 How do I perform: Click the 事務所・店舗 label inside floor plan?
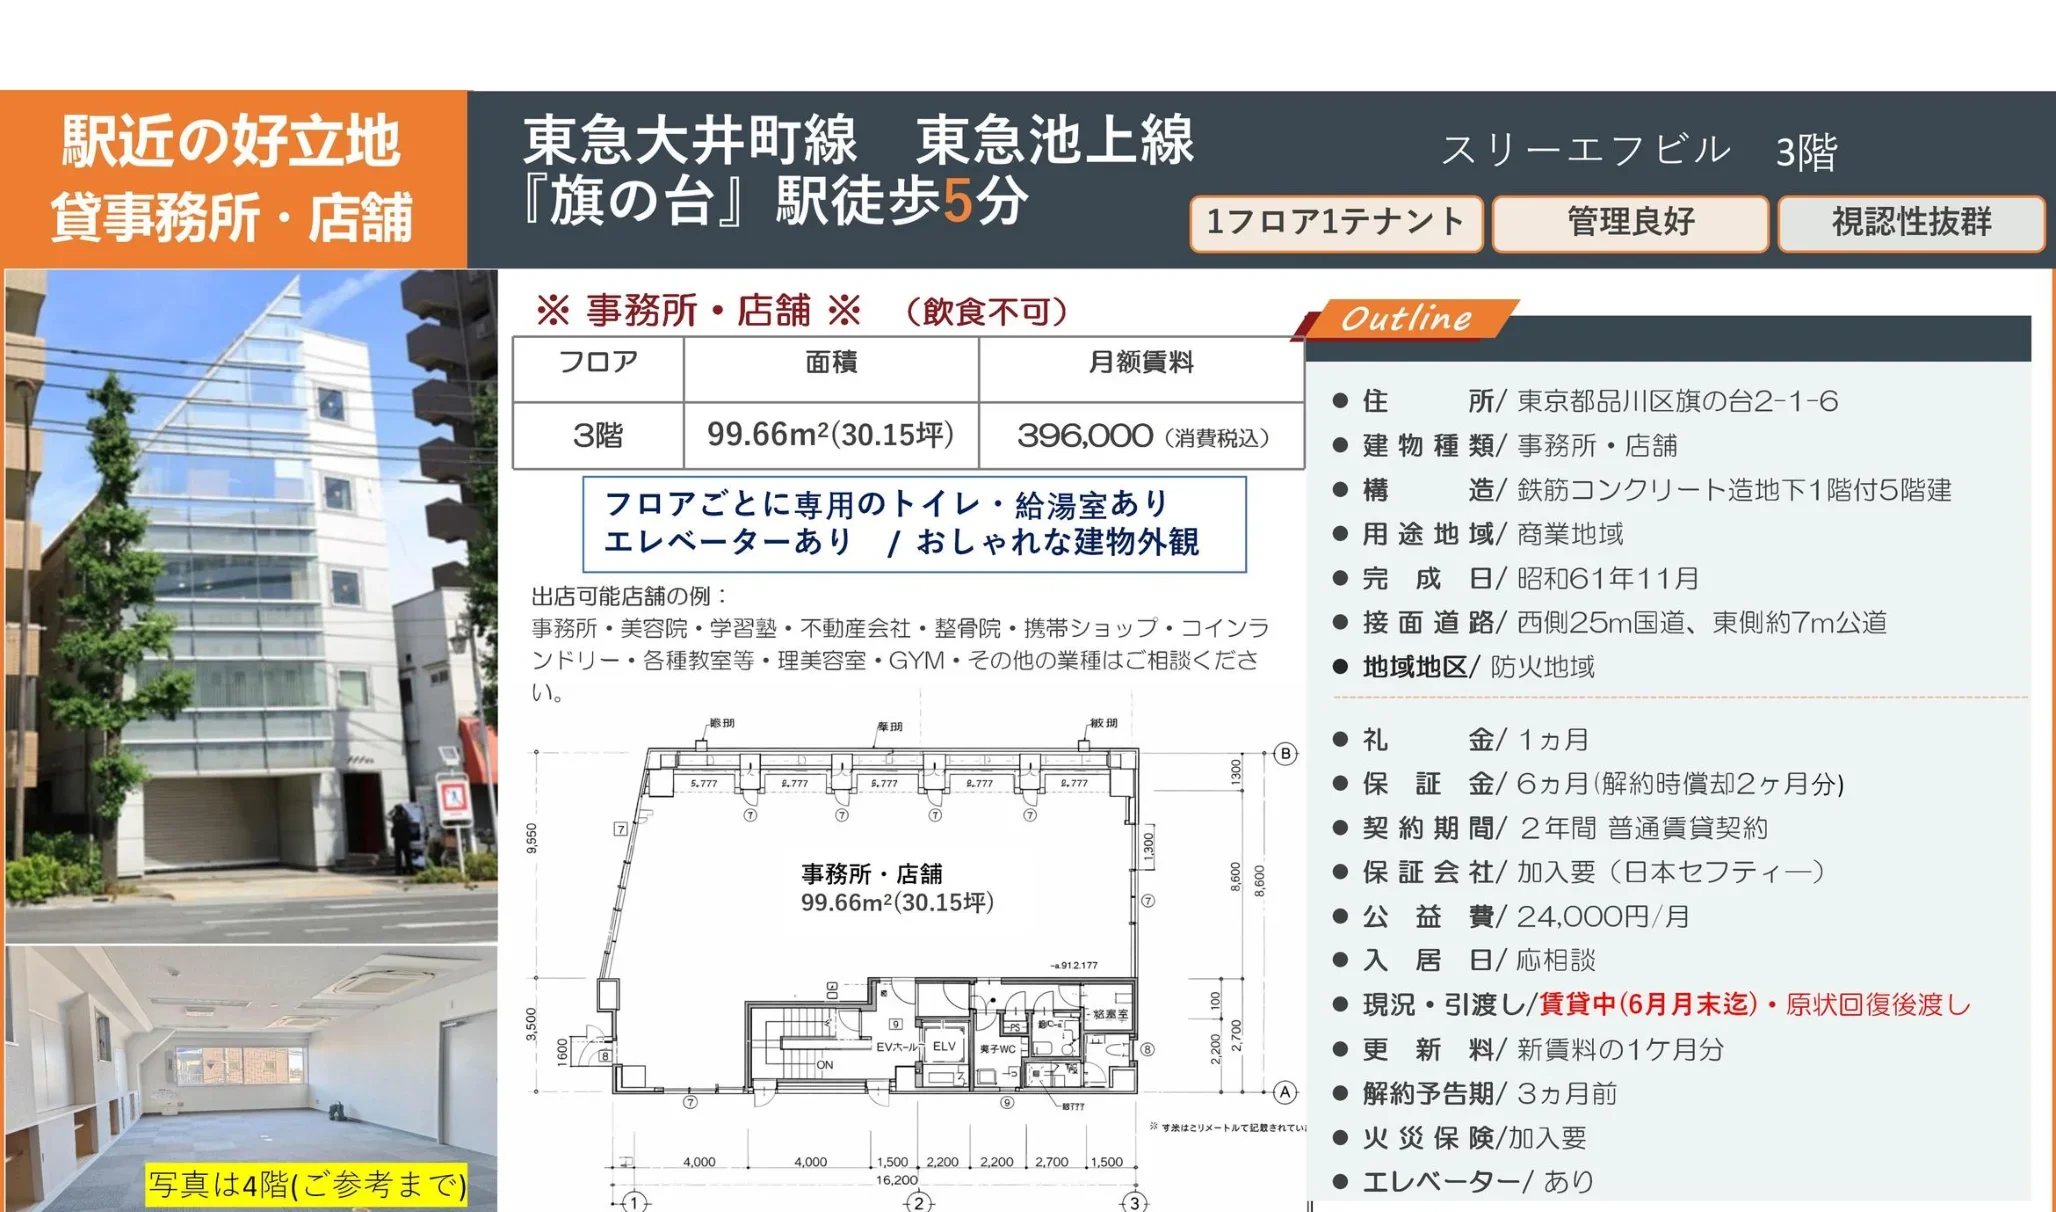[x=871, y=874]
